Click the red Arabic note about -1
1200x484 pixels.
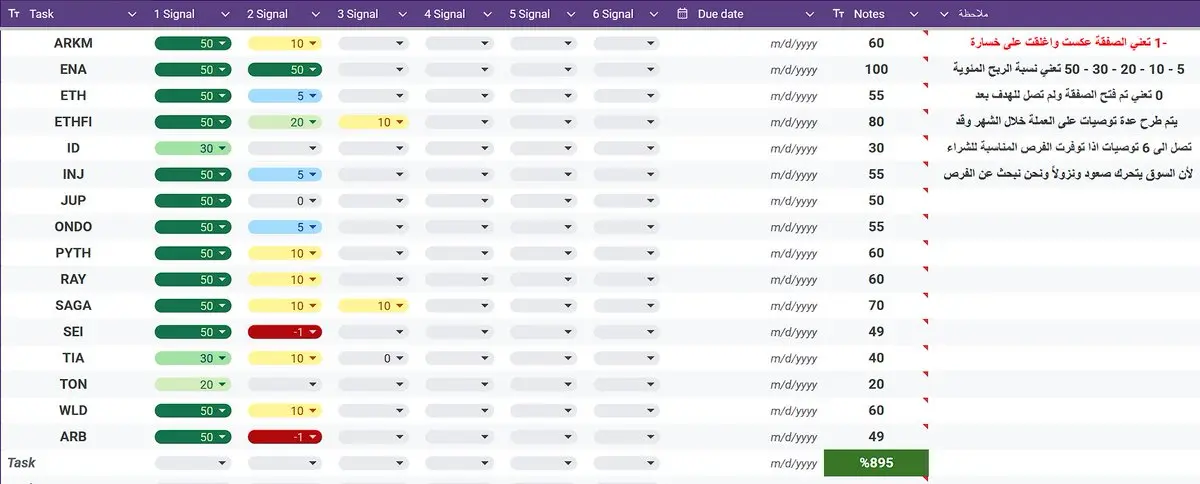click(1066, 43)
